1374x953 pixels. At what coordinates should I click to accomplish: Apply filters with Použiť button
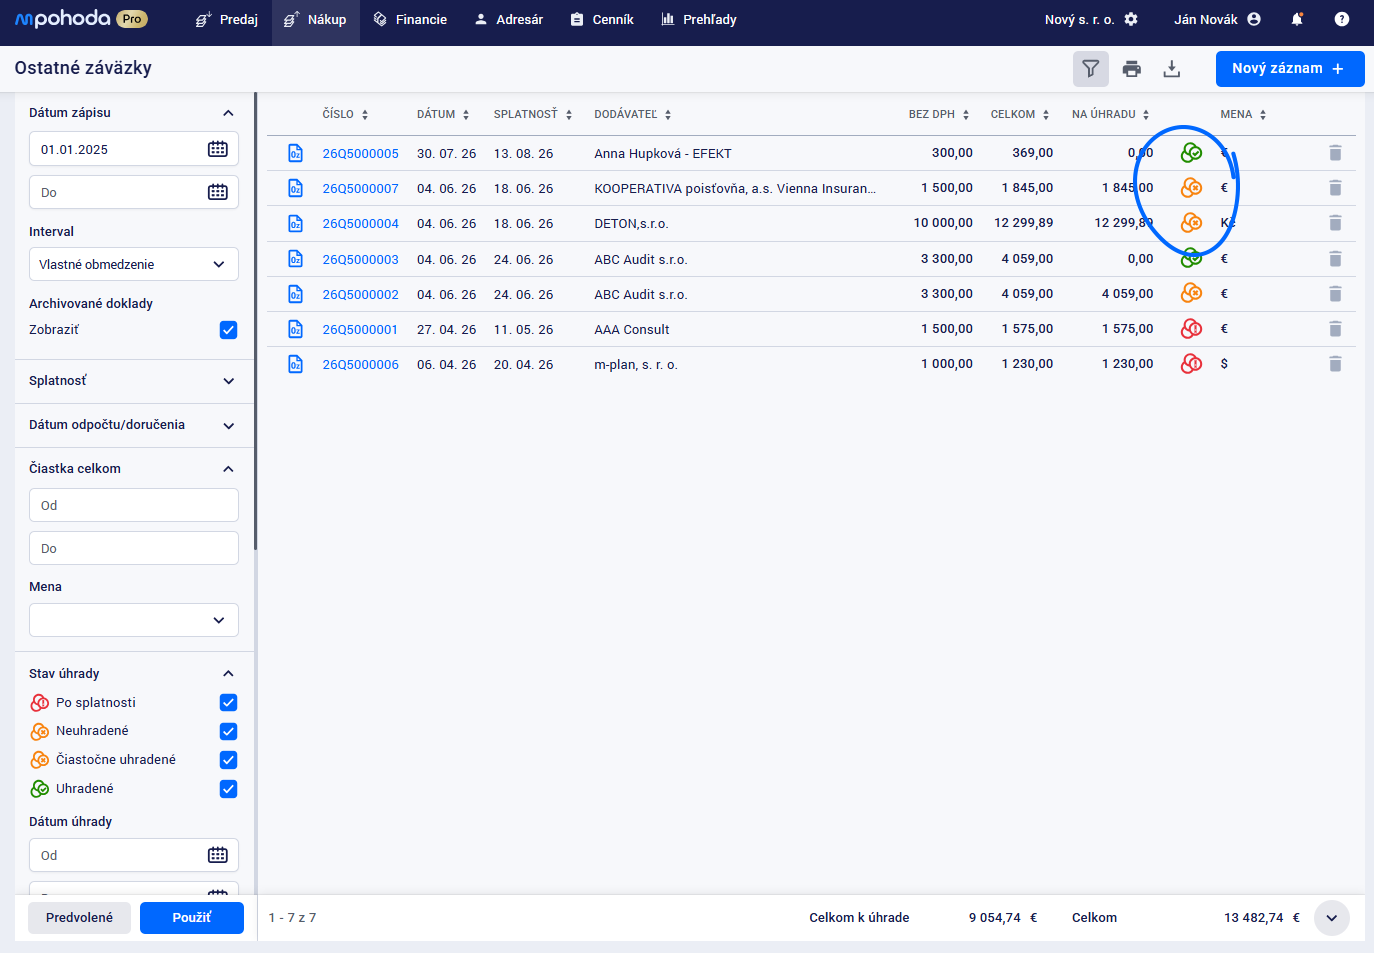[192, 918]
